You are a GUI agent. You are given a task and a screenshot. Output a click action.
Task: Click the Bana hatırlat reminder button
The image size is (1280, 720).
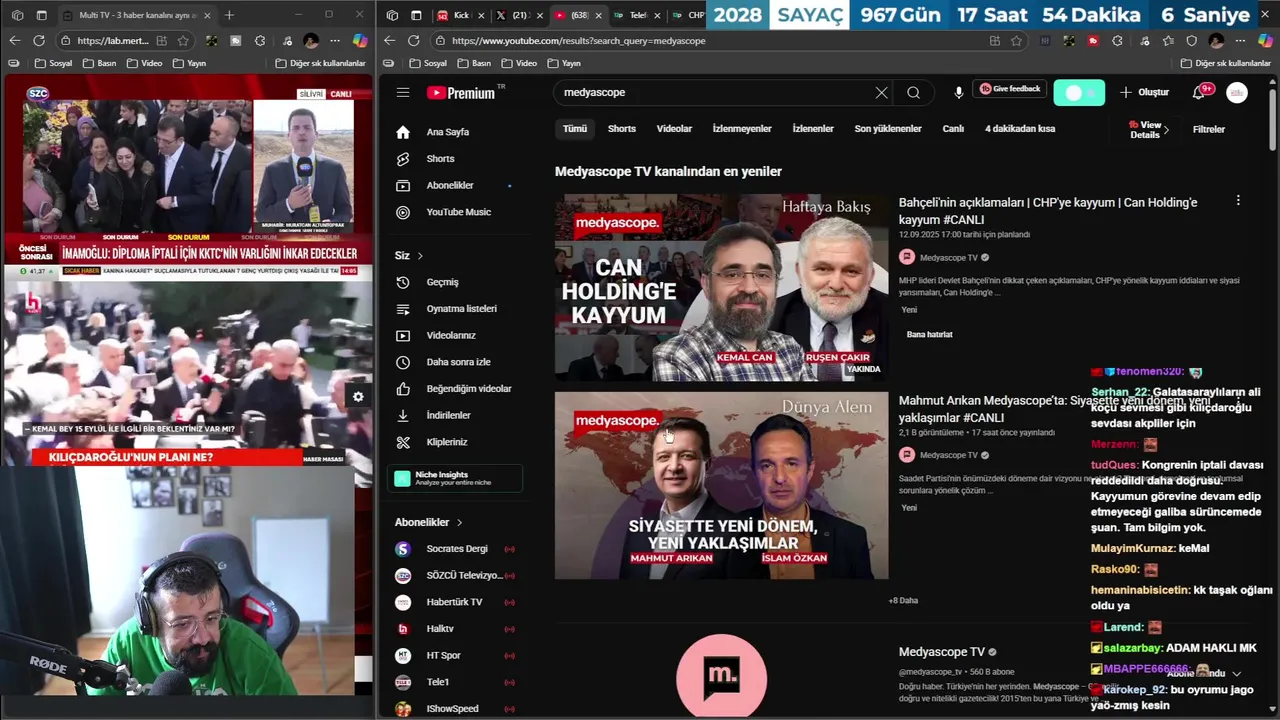(929, 334)
